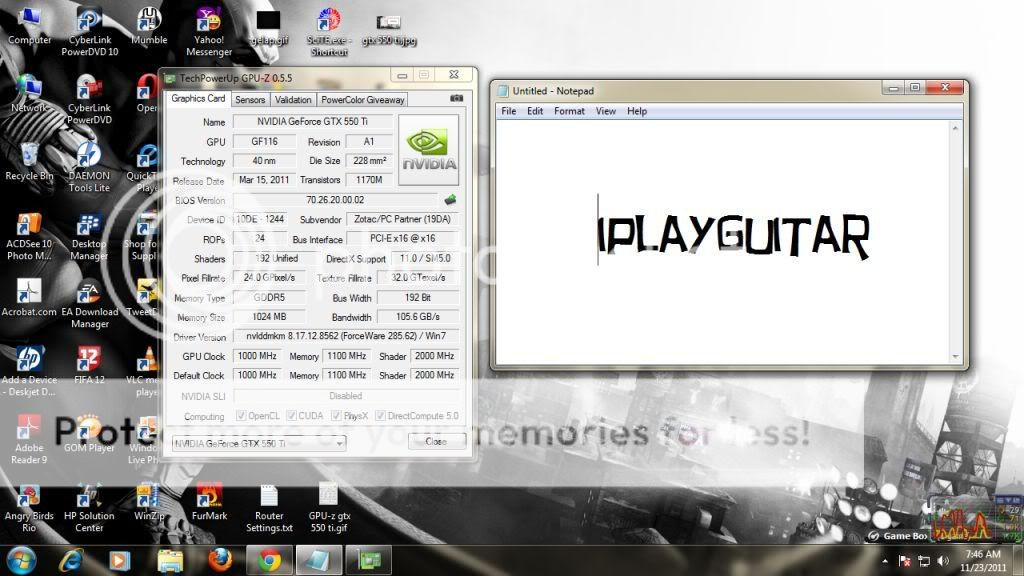Image resolution: width=1024 pixels, height=576 pixels.
Task: Switch to the Graphics Card tab
Action: (198, 99)
